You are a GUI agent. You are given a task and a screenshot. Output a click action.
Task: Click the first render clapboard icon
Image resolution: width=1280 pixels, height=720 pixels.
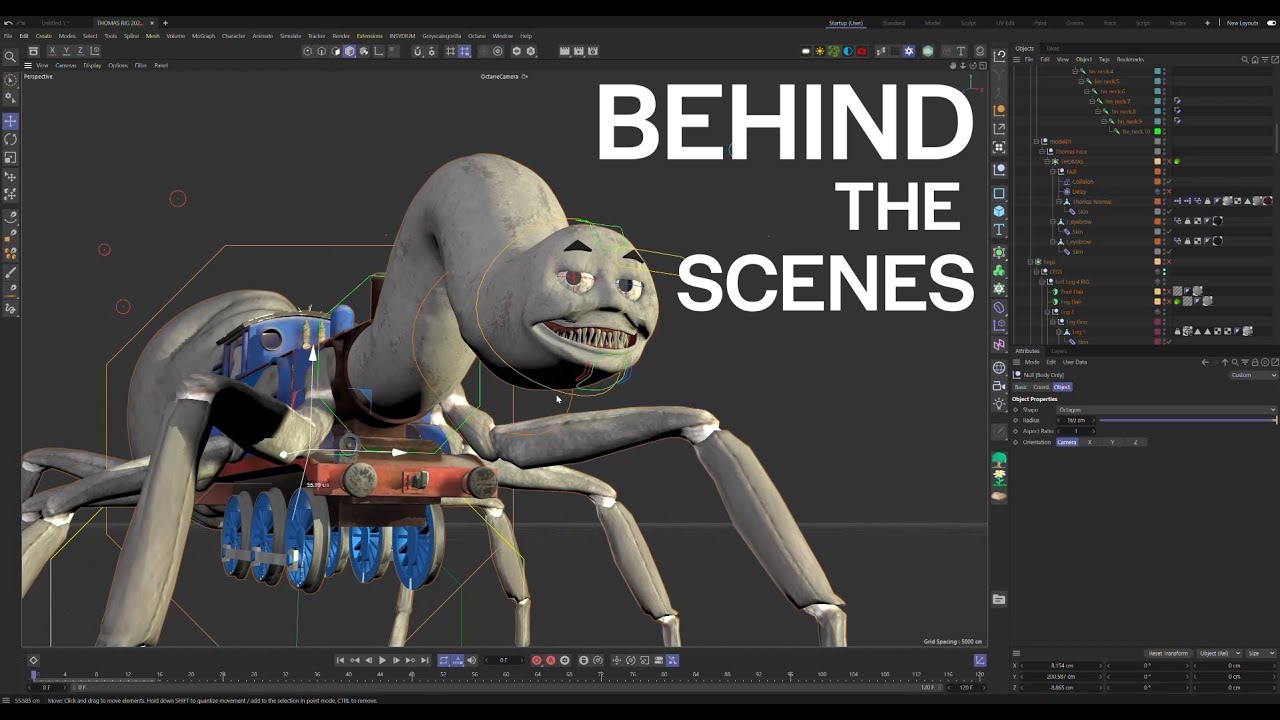point(565,51)
